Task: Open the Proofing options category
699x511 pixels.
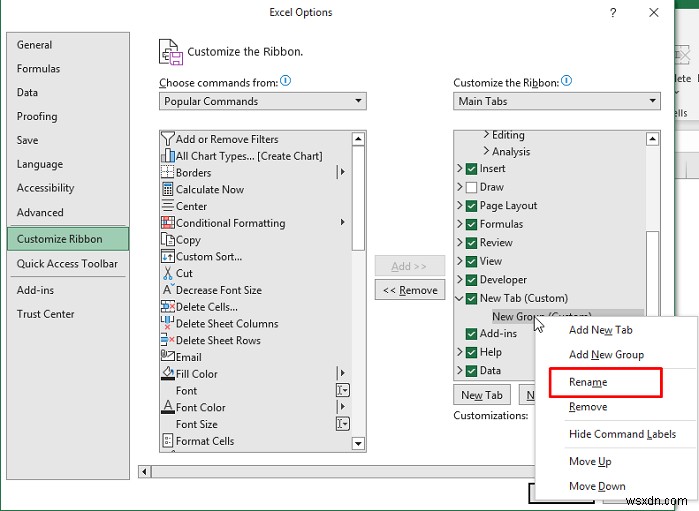Action: tap(68, 116)
